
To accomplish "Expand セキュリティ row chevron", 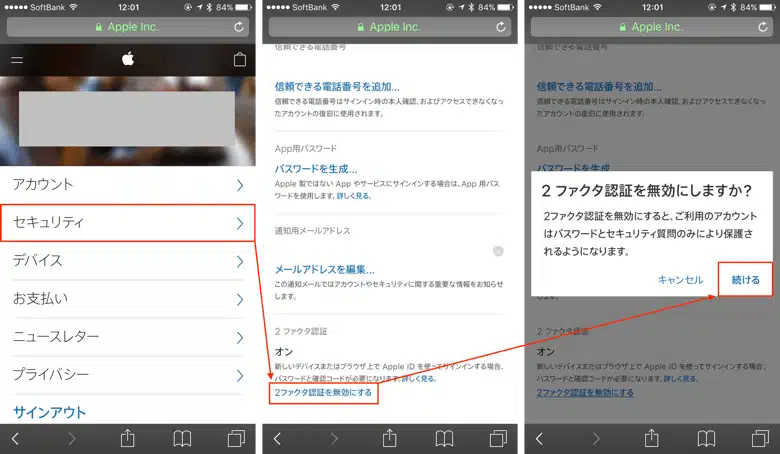I will point(240,223).
